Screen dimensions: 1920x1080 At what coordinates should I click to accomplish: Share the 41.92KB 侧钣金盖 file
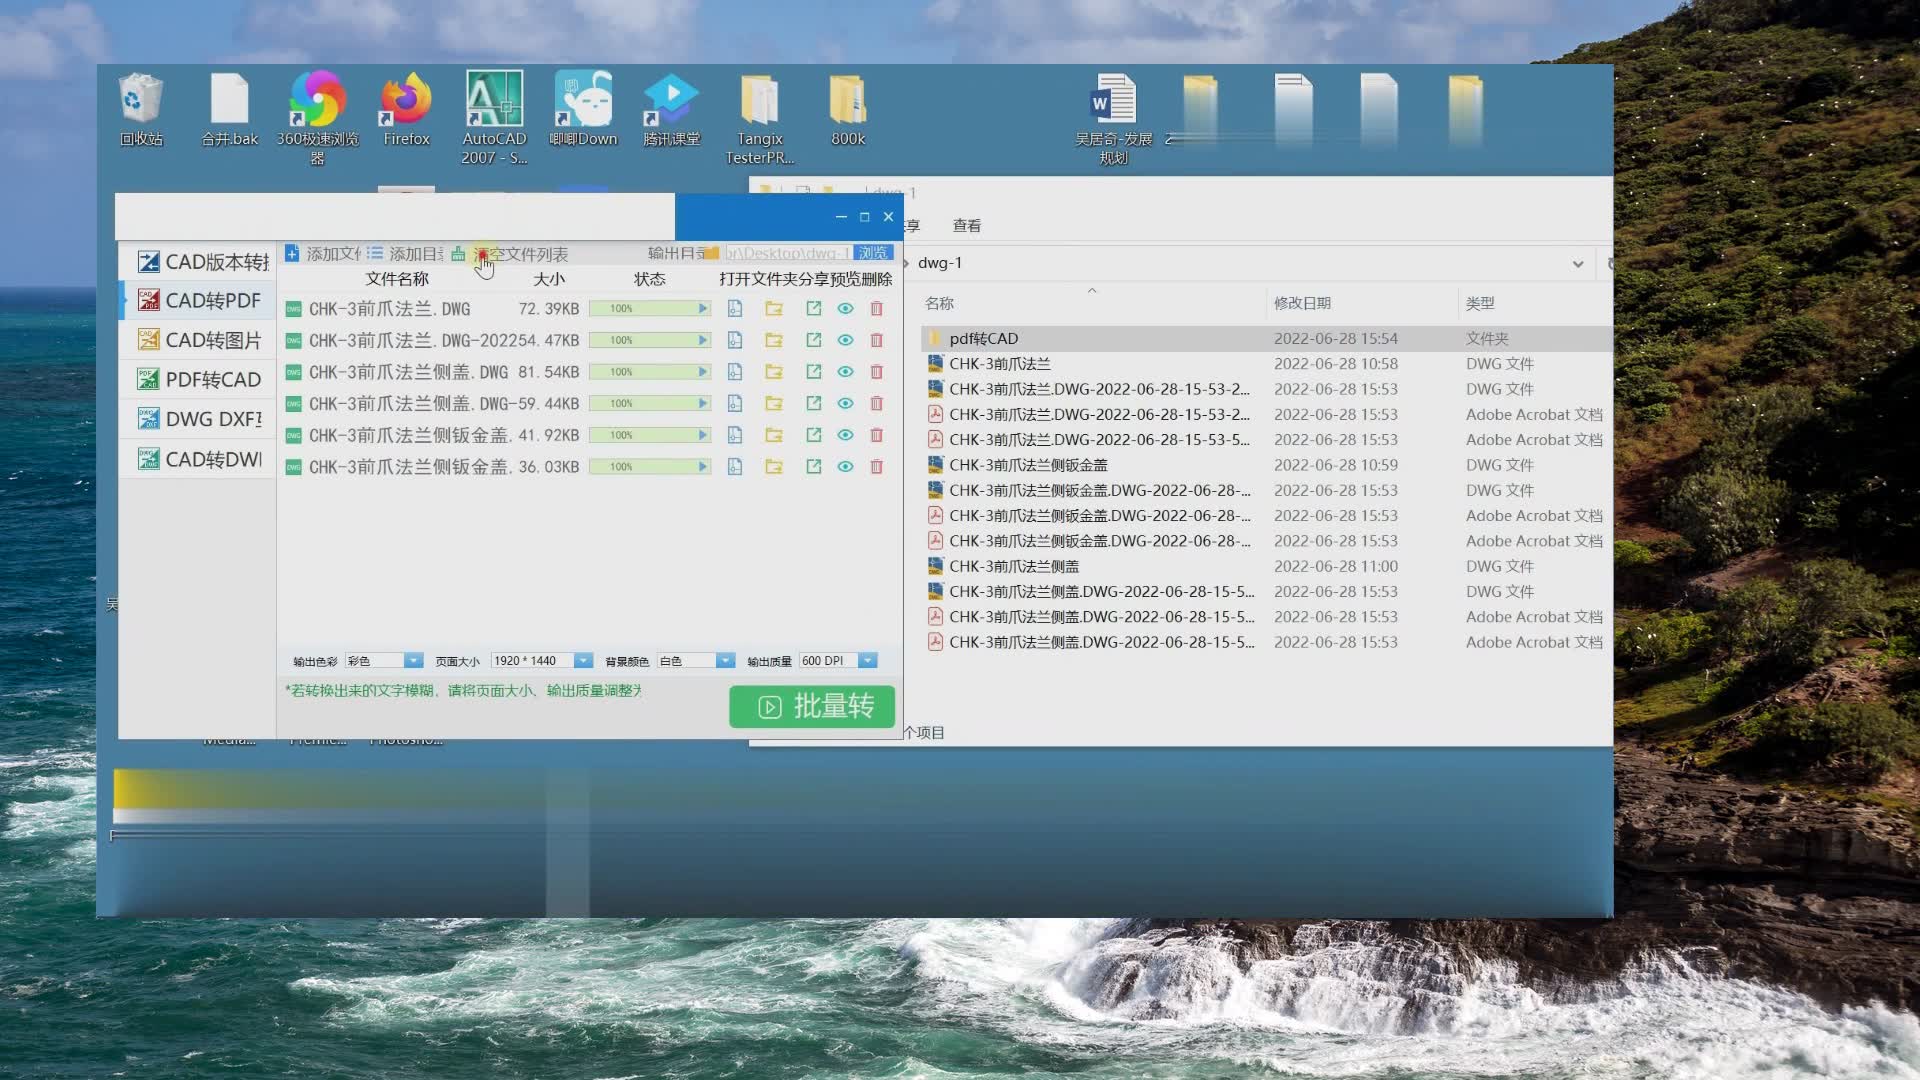(814, 436)
